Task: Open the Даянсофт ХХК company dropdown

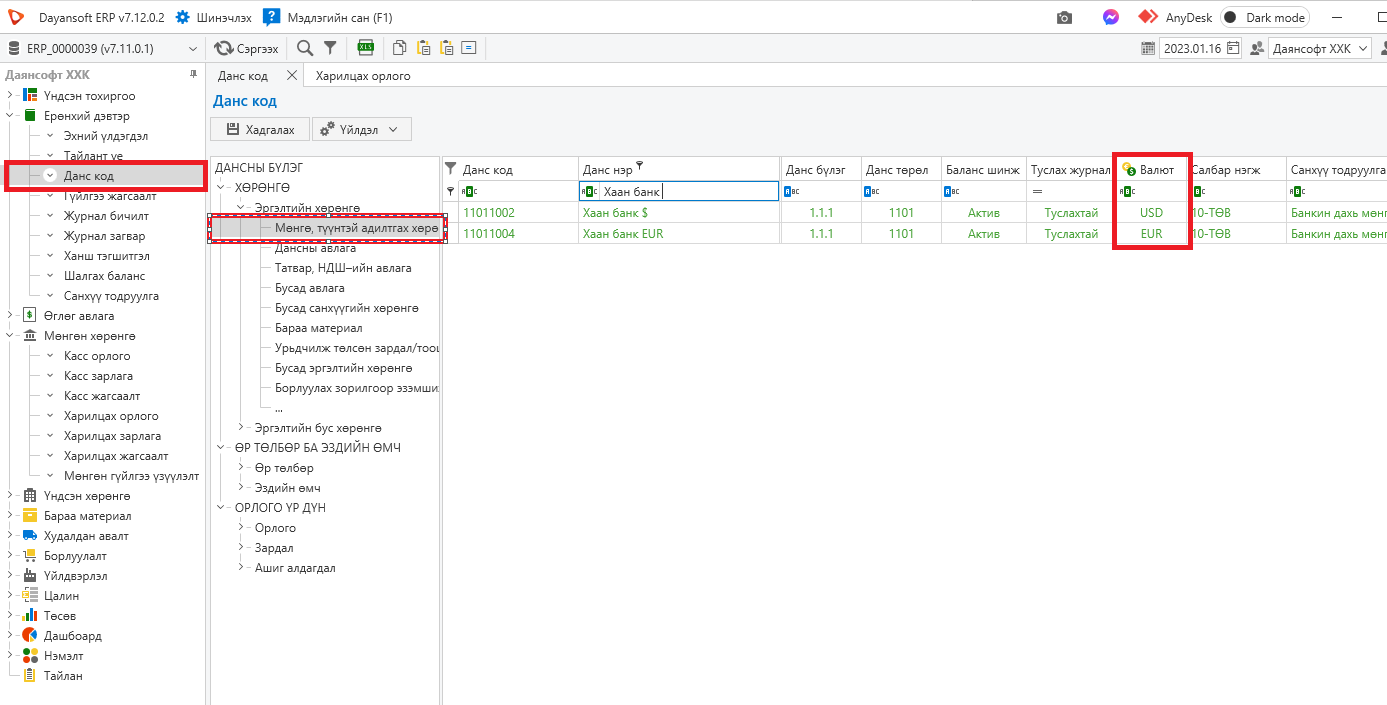Action: click(1322, 48)
